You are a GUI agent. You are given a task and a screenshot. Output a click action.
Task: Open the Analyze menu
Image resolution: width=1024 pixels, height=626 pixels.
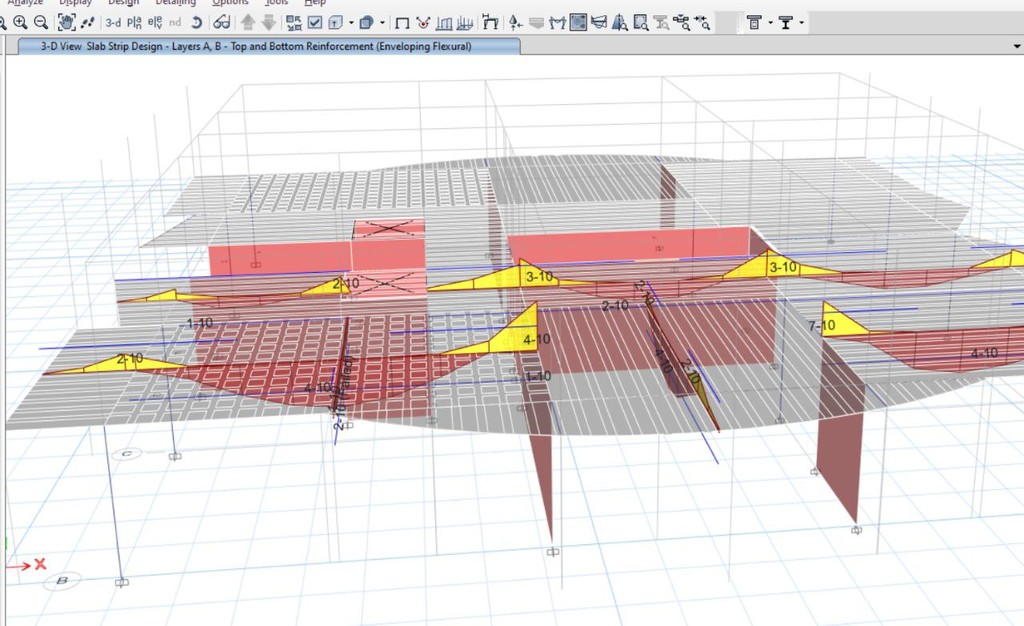(25, 3)
